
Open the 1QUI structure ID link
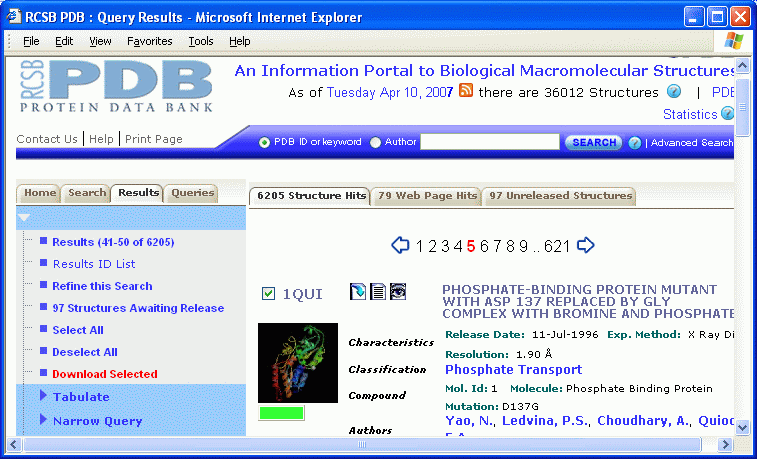click(302, 294)
